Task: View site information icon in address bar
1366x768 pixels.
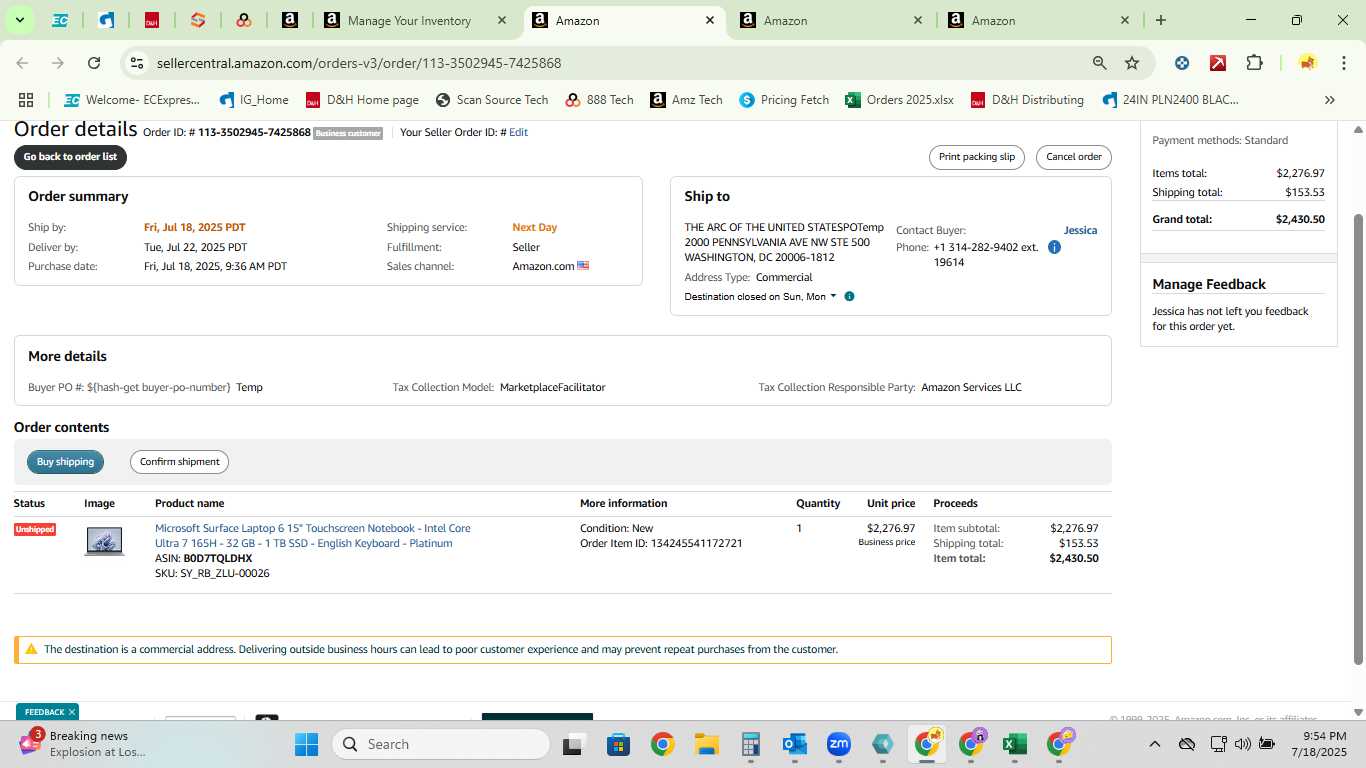Action: (137, 63)
